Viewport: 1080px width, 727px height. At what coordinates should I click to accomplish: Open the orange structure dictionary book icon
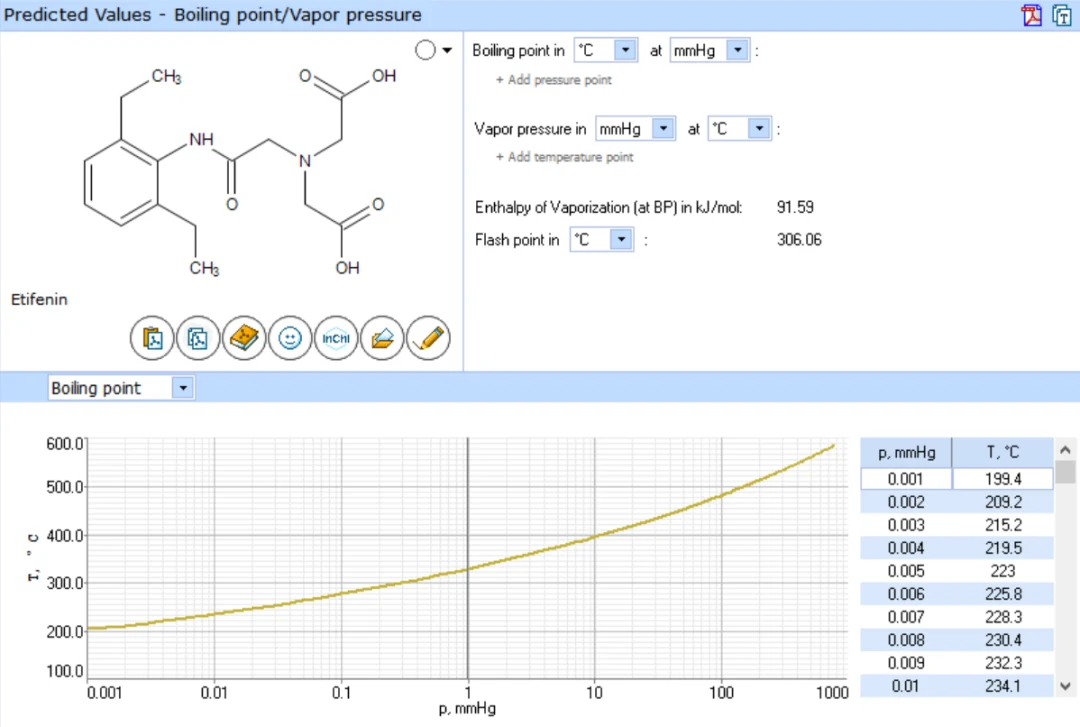[x=244, y=338]
